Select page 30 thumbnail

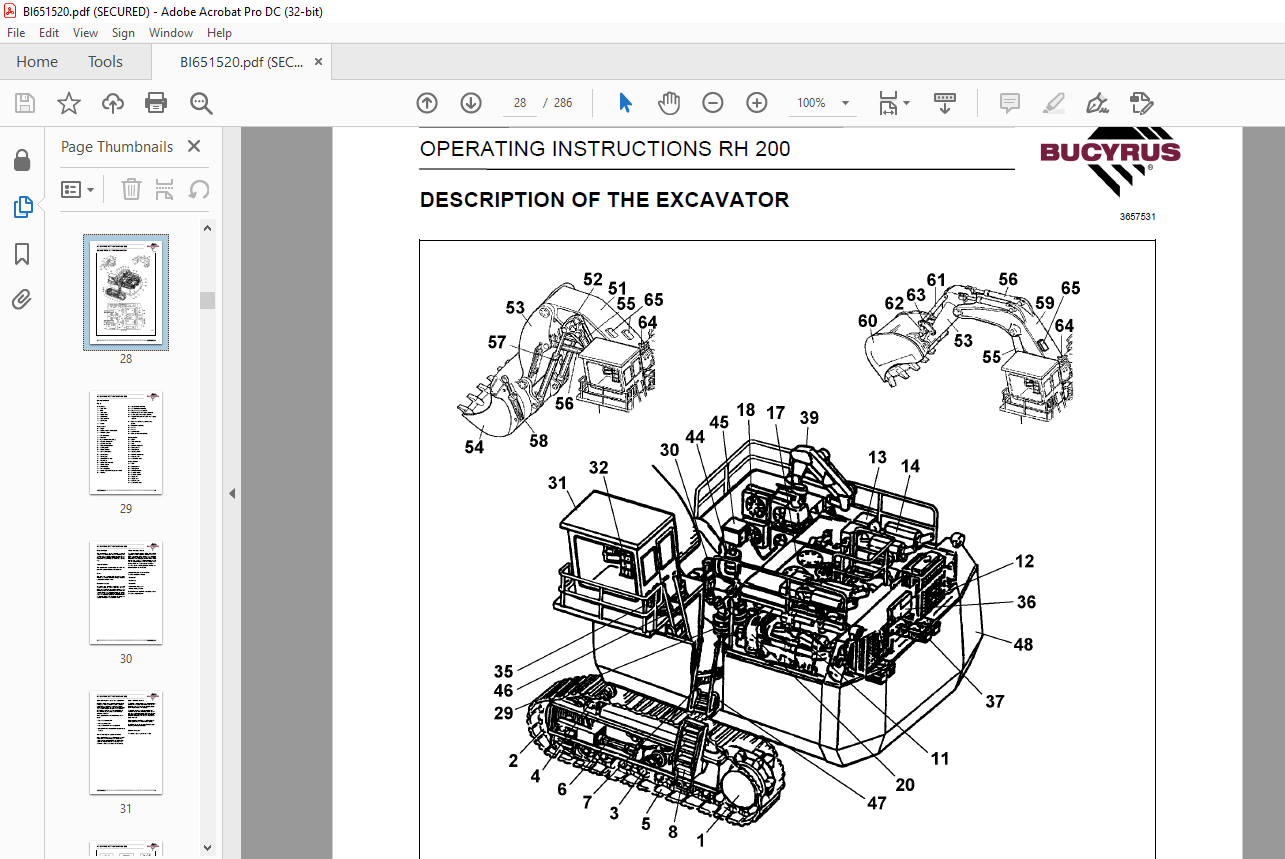(126, 593)
